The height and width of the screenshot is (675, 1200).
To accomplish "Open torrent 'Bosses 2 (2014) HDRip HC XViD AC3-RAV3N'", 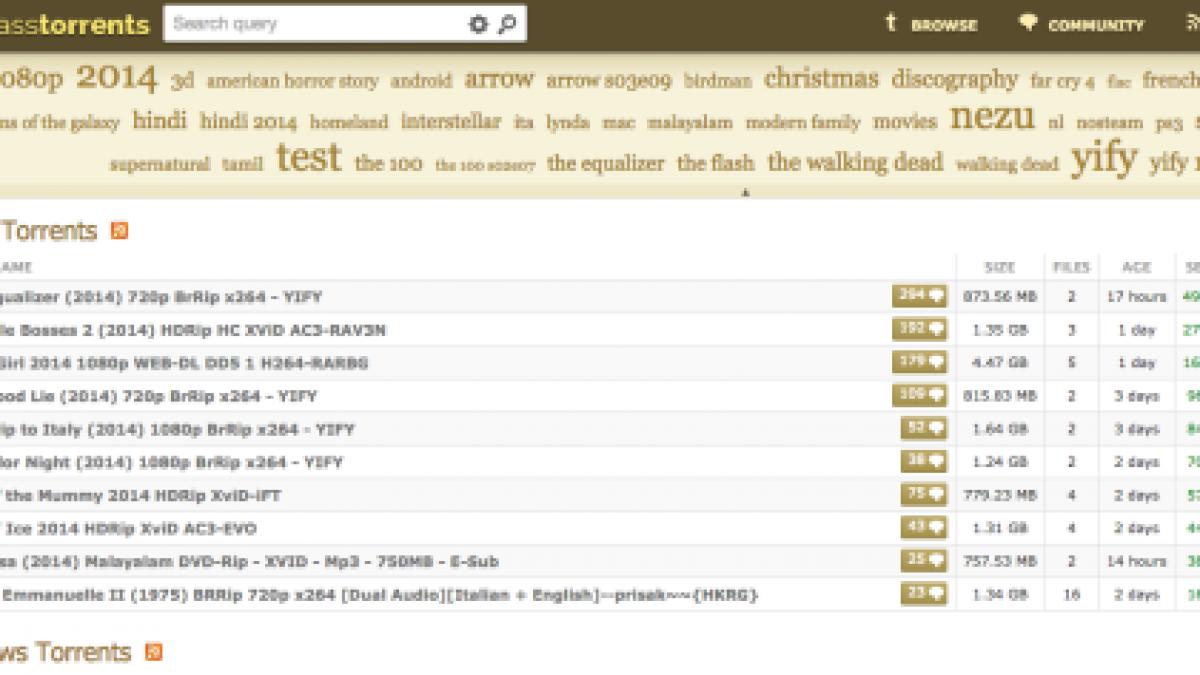I will (x=193, y=330).
